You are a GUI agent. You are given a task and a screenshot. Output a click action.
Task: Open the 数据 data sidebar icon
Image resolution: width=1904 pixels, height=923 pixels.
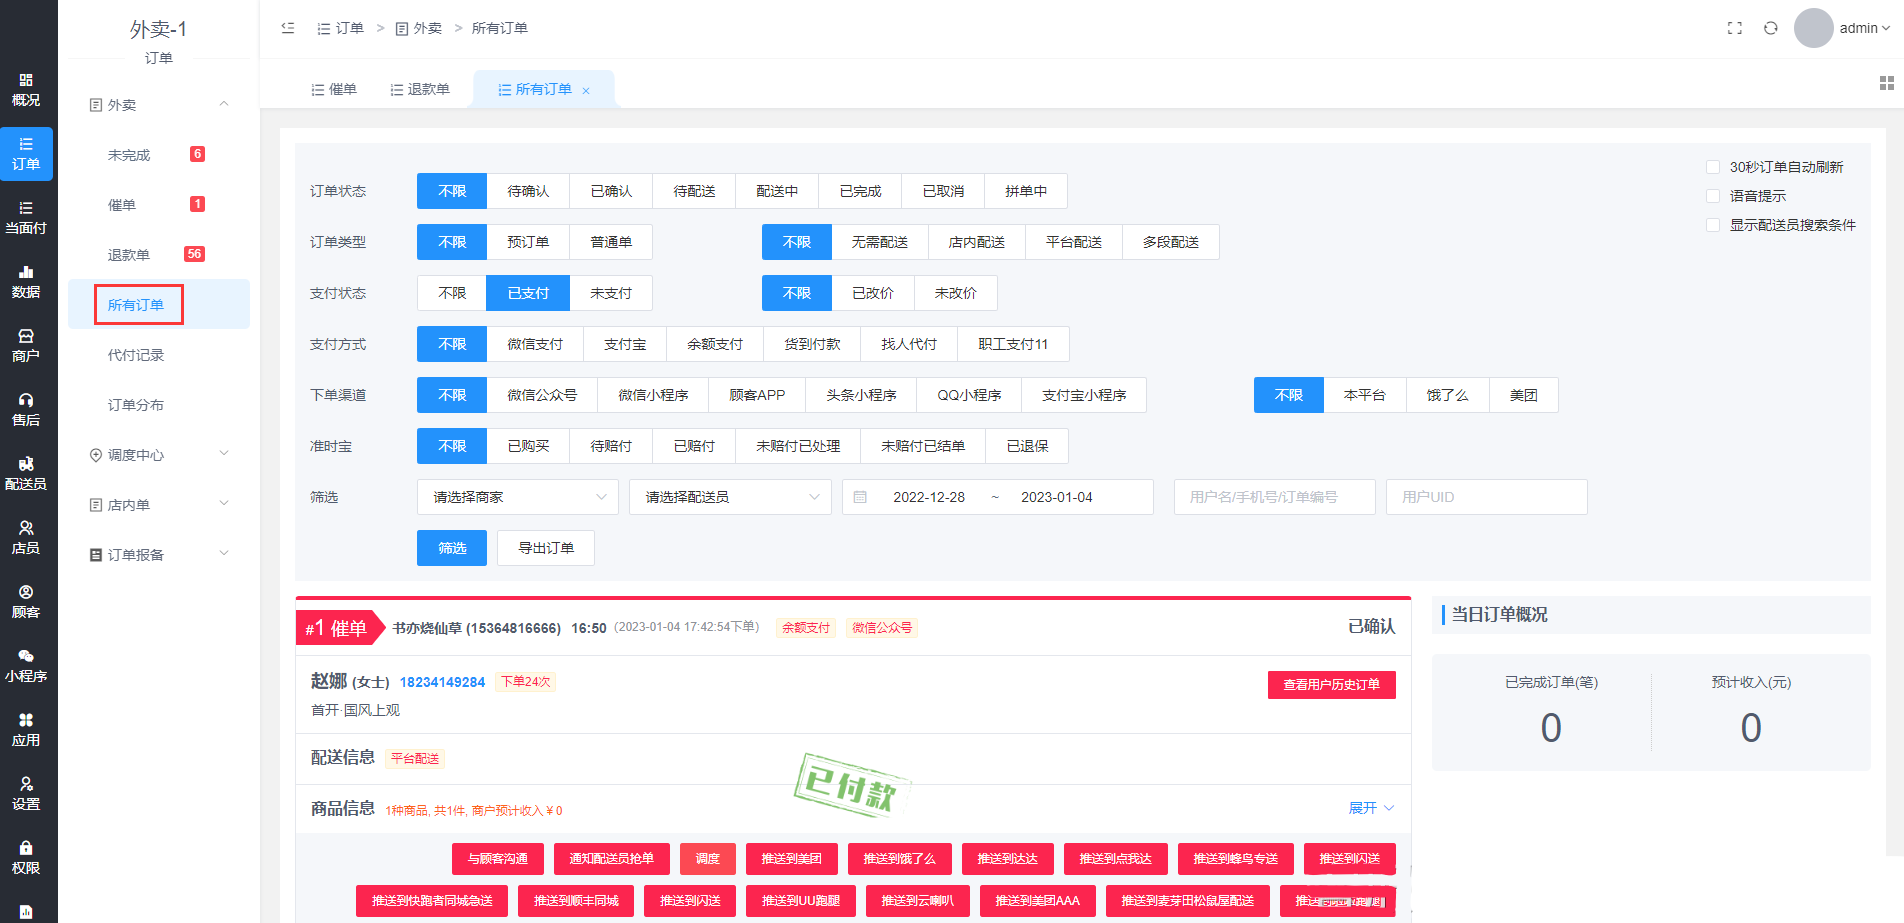pyautogui.click(x=26, y=282)
